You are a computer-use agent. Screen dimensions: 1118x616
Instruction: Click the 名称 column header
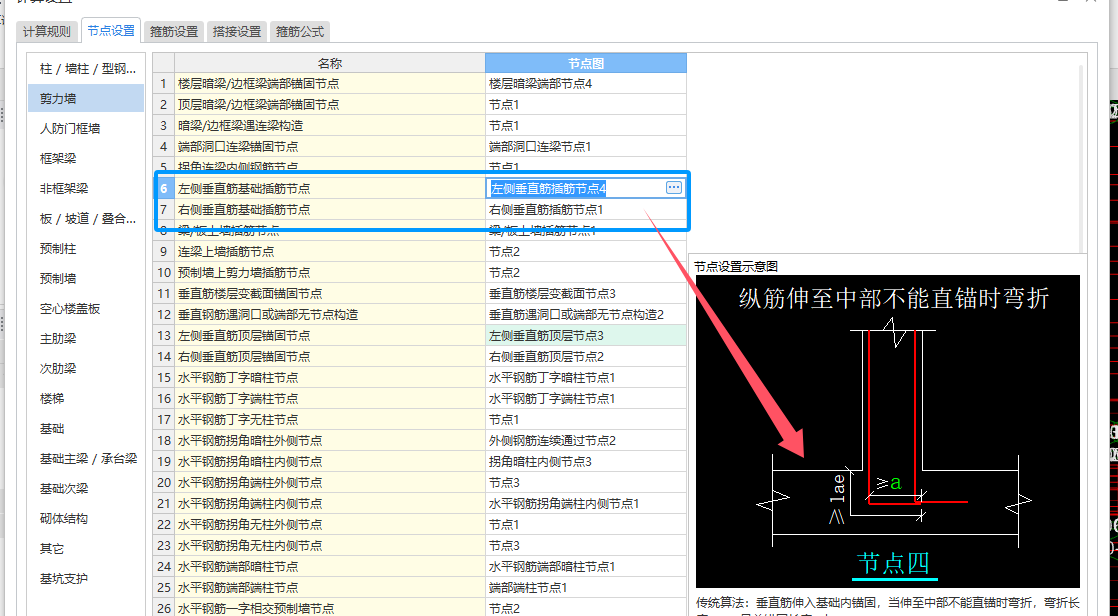(329, 63)
